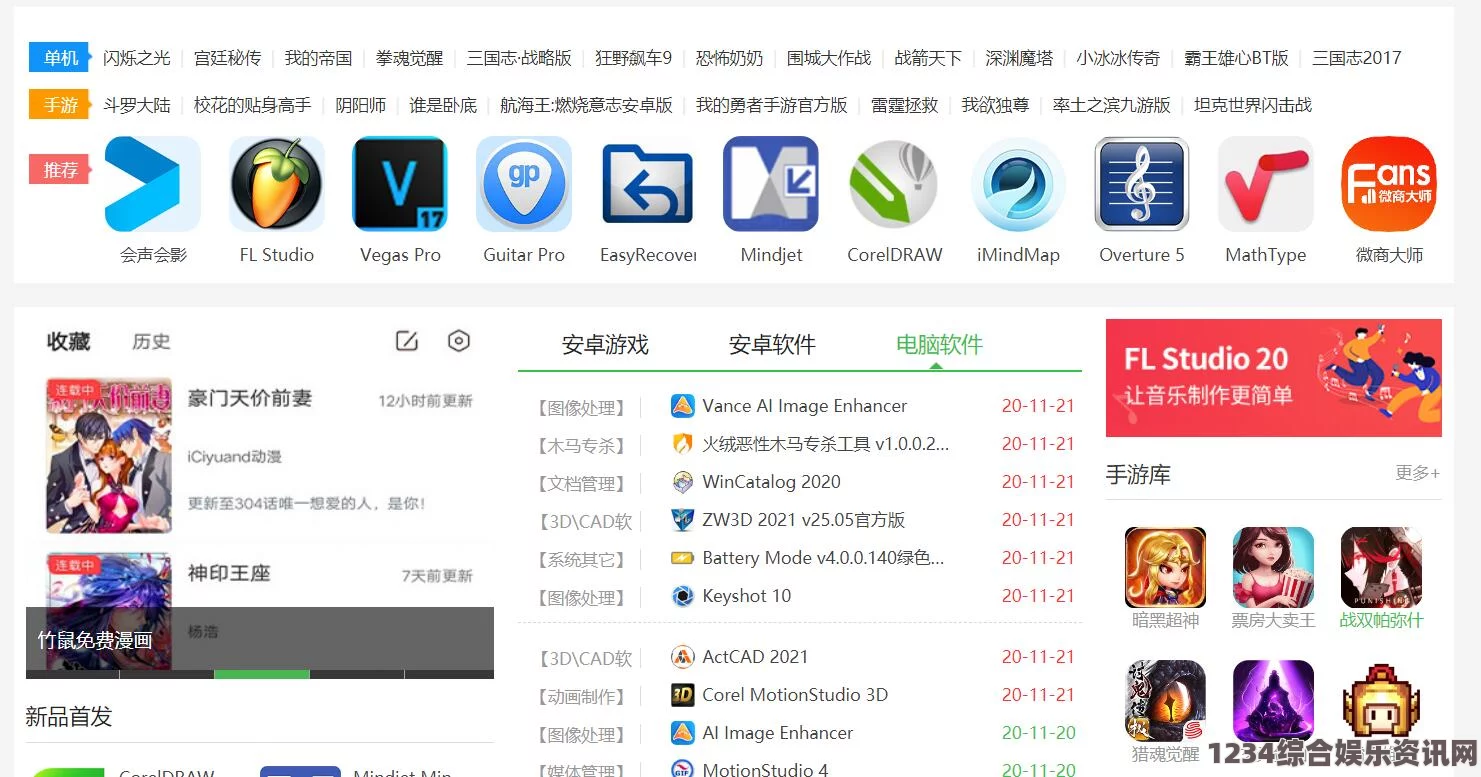Open the 暗黑超神 game icon
The width and height of the screenshot is (1481, 777).
click(x=1165, y=567)
